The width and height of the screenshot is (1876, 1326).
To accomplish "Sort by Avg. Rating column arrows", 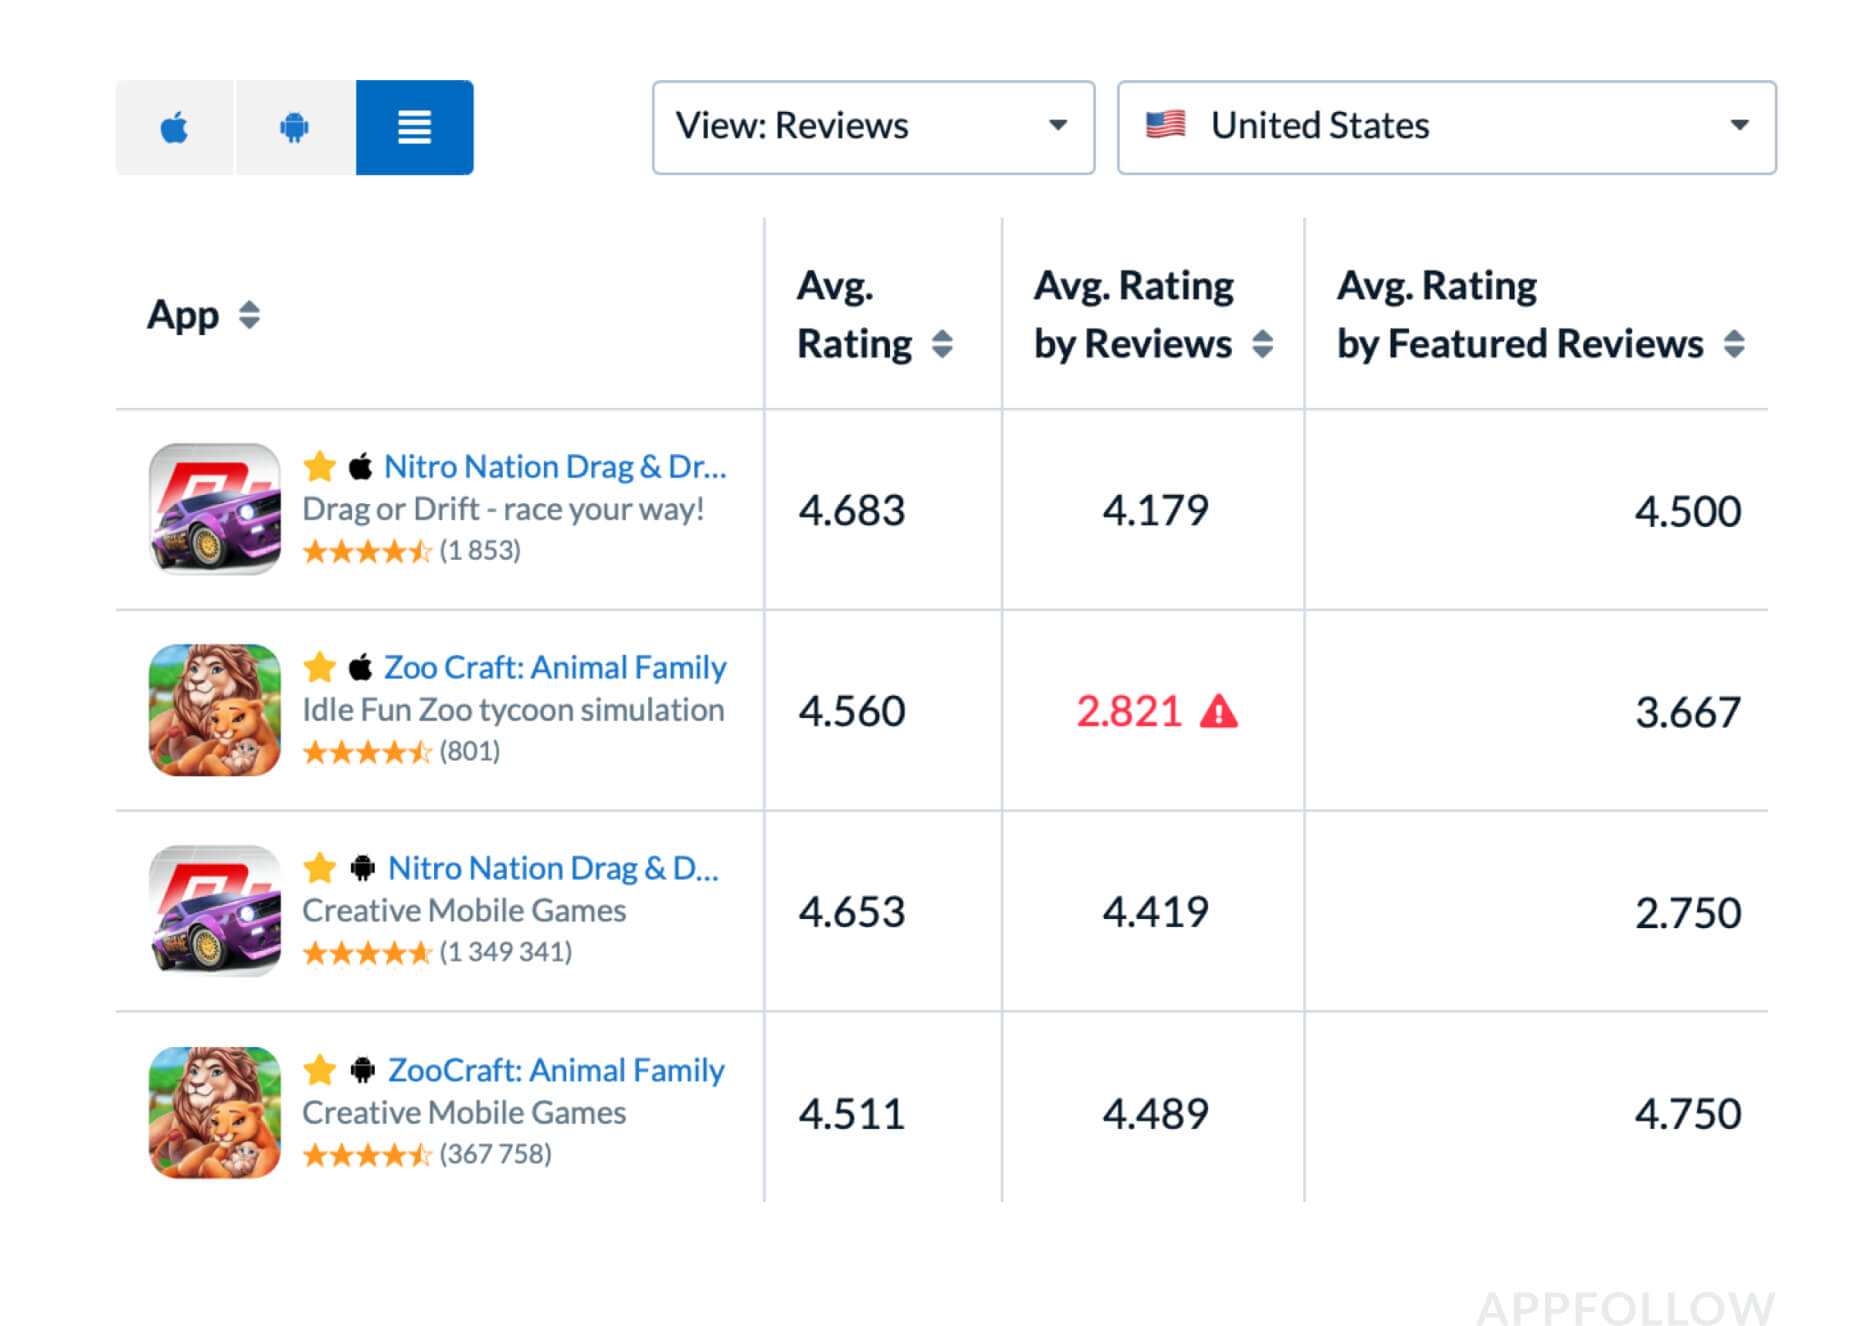I will (x=942, y=344).
